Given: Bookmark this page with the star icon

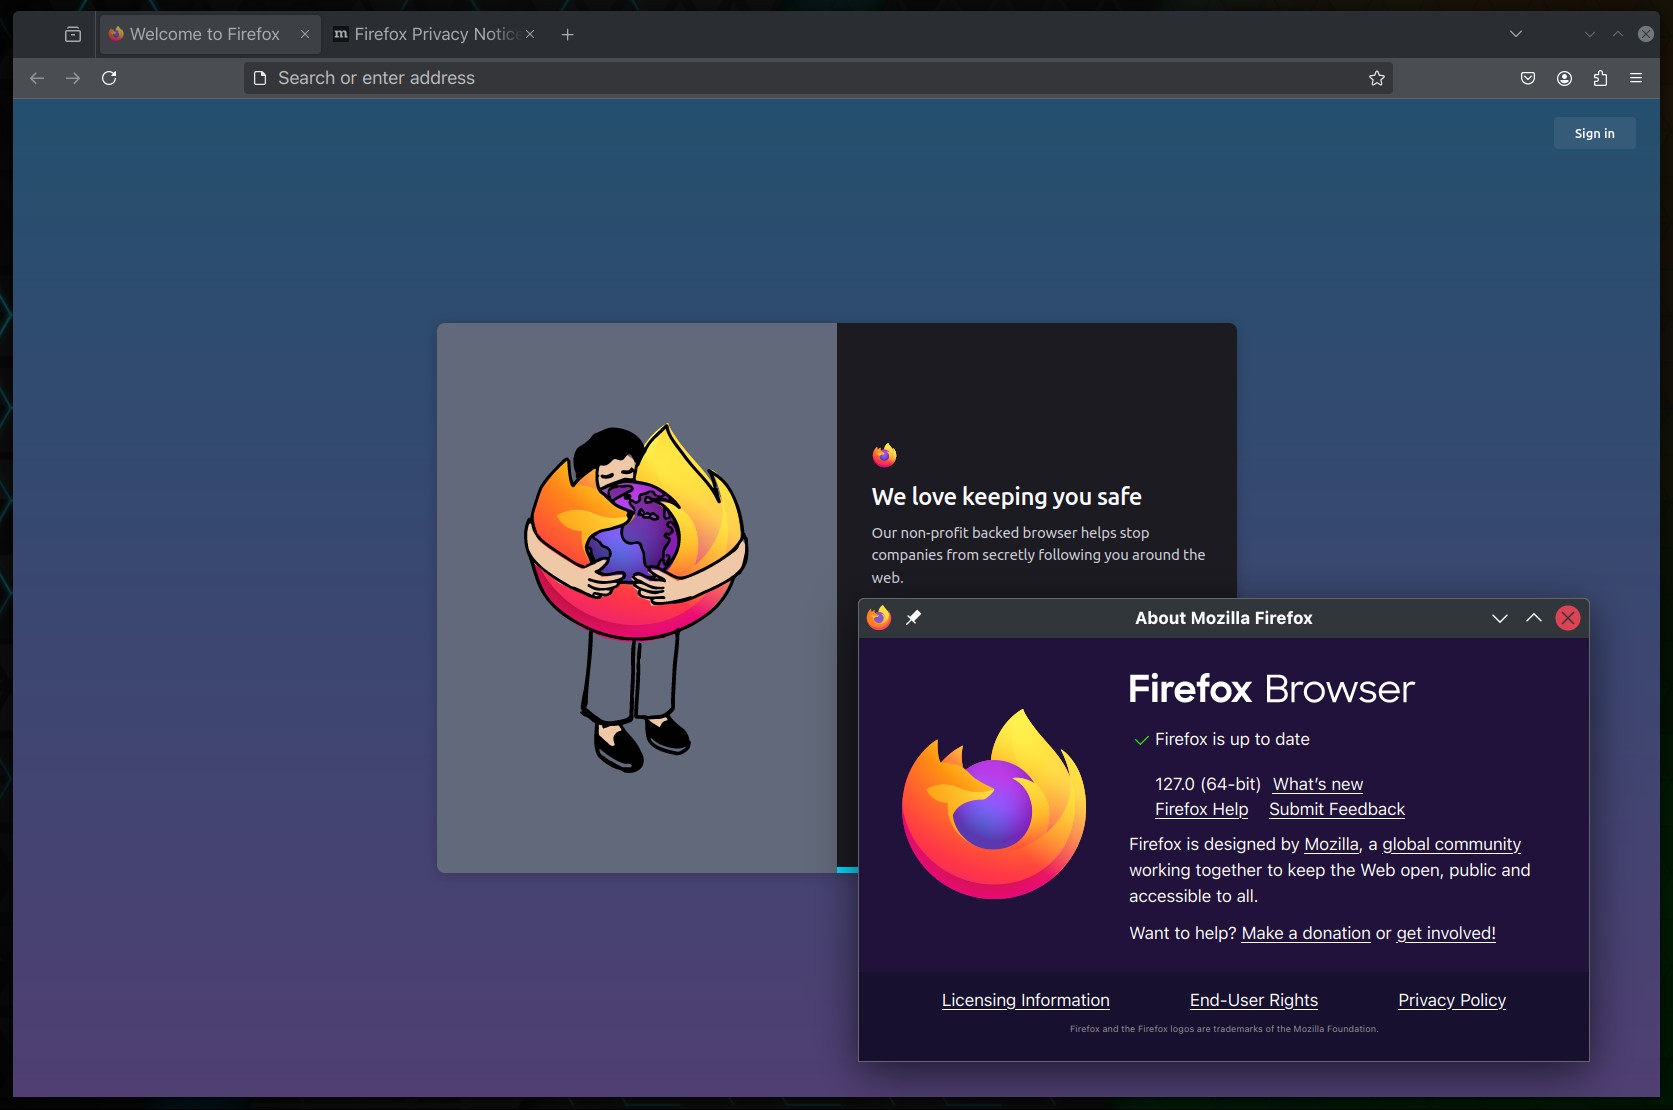Looking at the screenshot, I should [x=1377, y=78].
